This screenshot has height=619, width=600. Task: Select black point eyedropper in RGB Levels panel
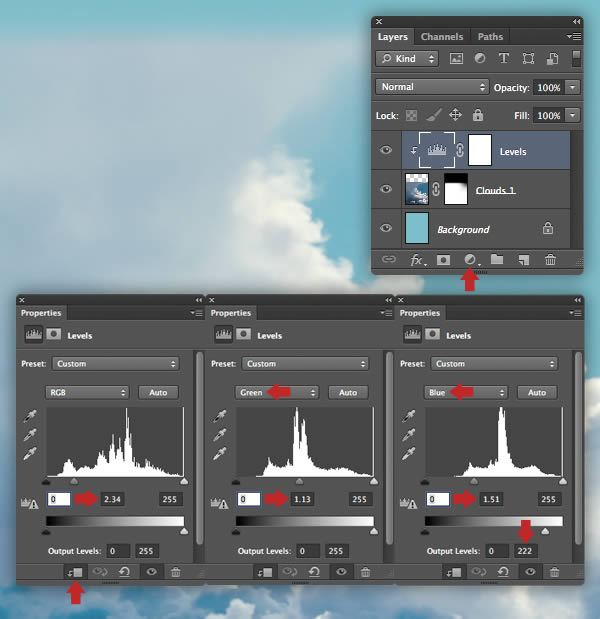[x=30, y=416]
